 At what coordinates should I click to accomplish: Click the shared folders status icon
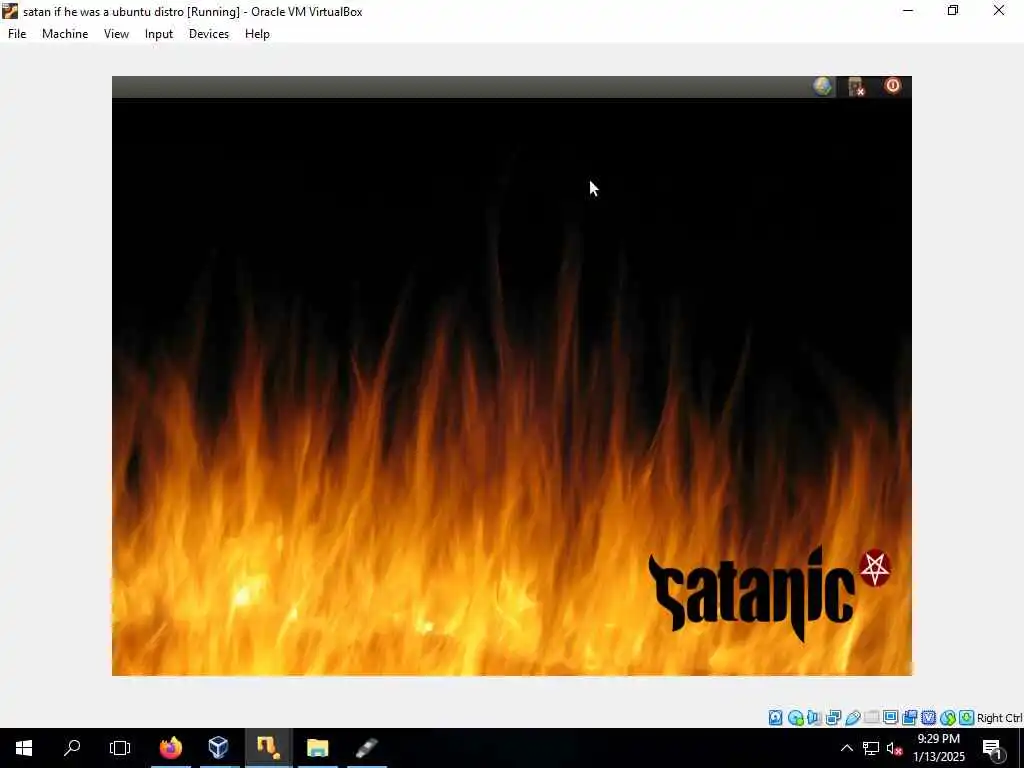coord(872,718)
